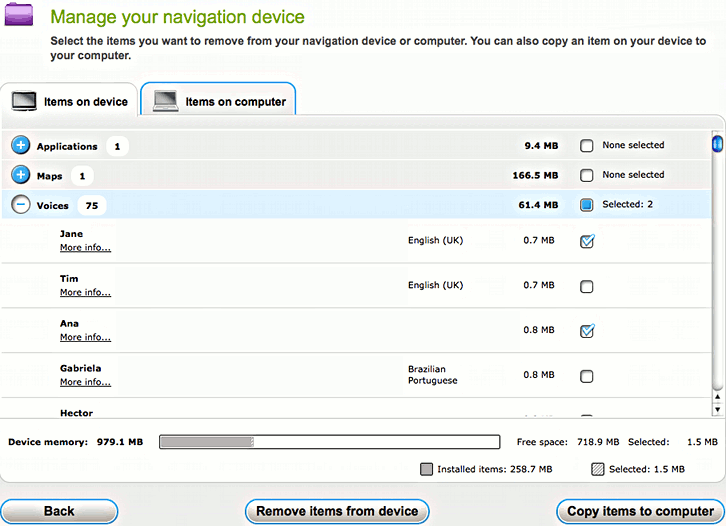Open More info for Ana voice
Screen dimensions: 726x526
85,338
